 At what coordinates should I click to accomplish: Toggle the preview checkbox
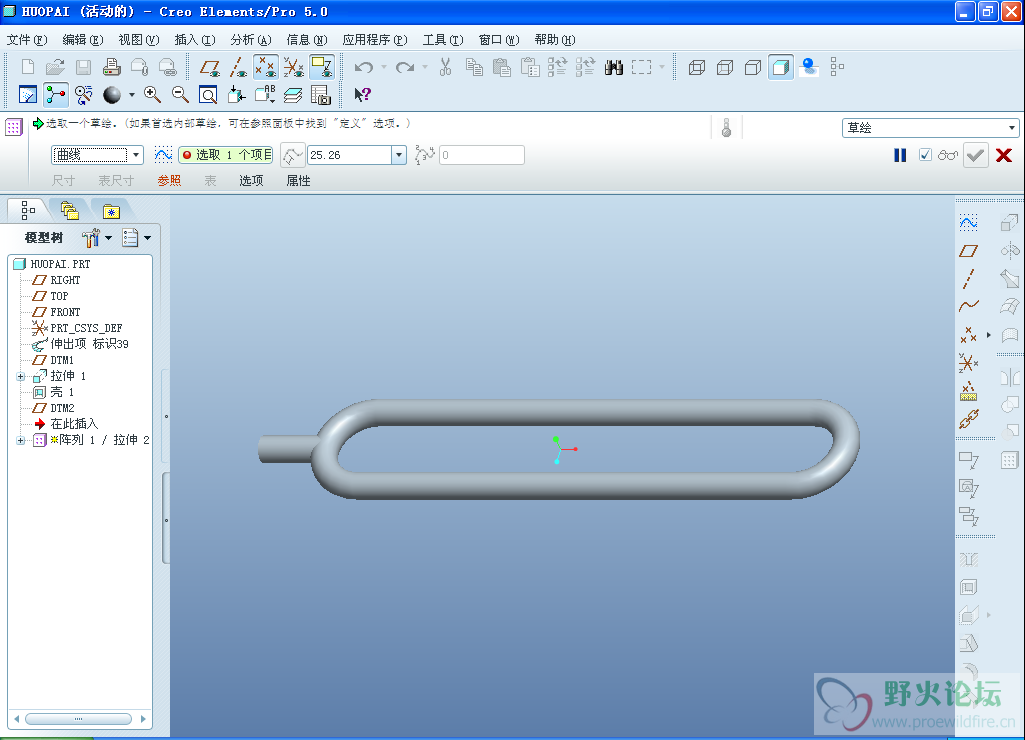pyautogui.click(x=925, y=155)
